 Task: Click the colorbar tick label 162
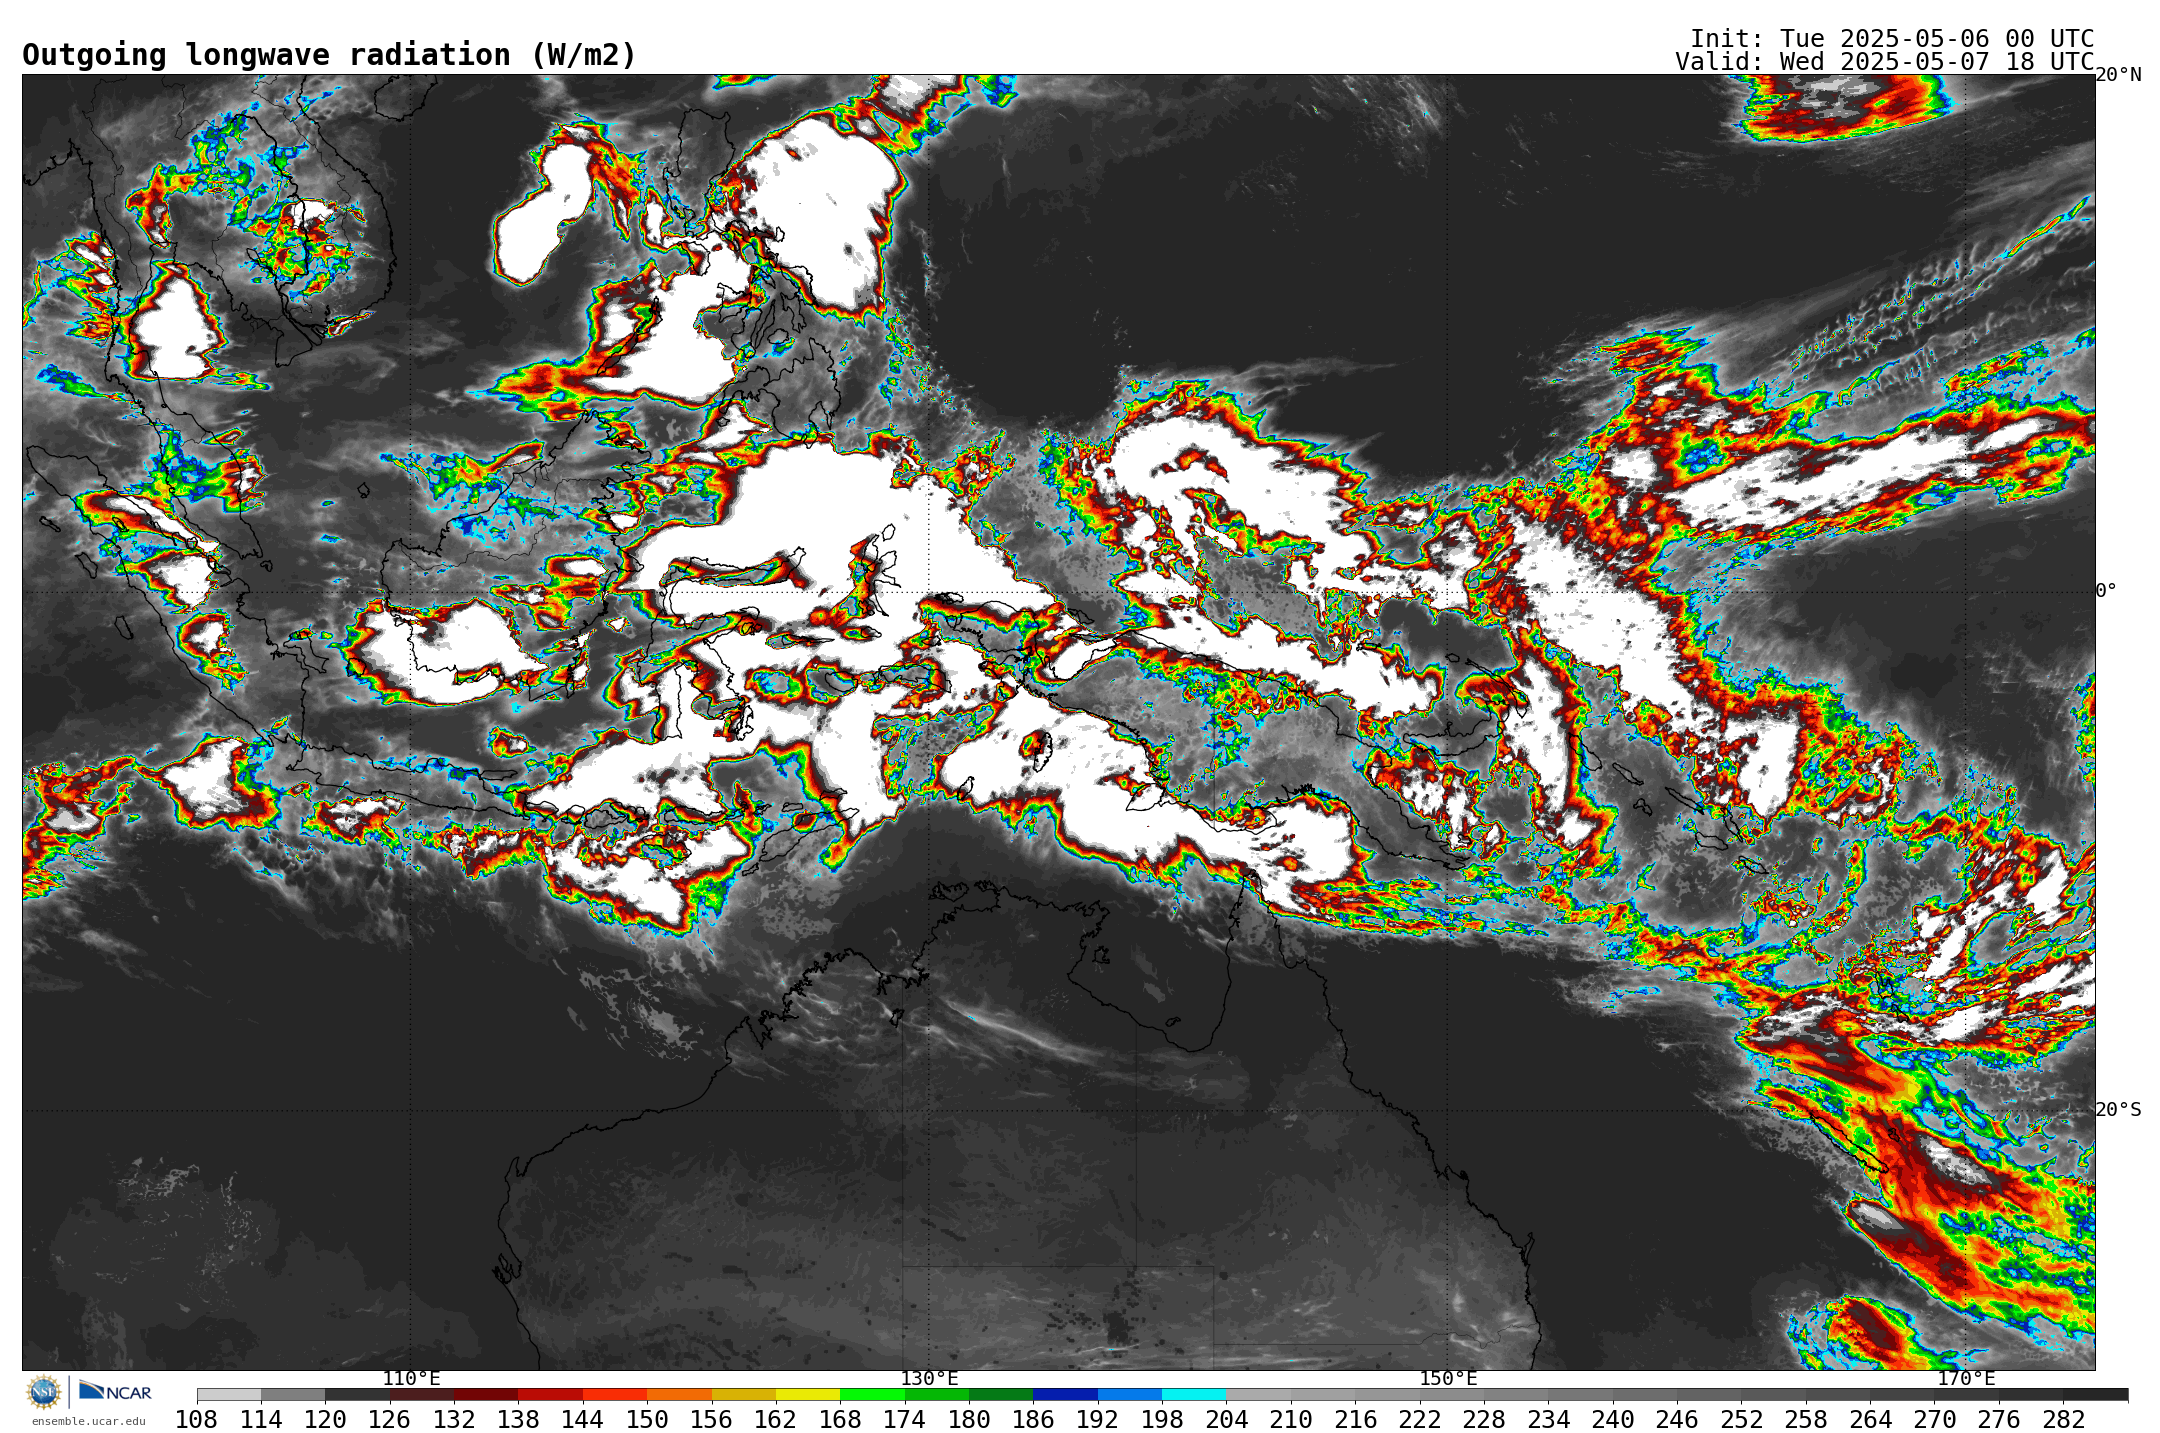tap(776, 1420)
